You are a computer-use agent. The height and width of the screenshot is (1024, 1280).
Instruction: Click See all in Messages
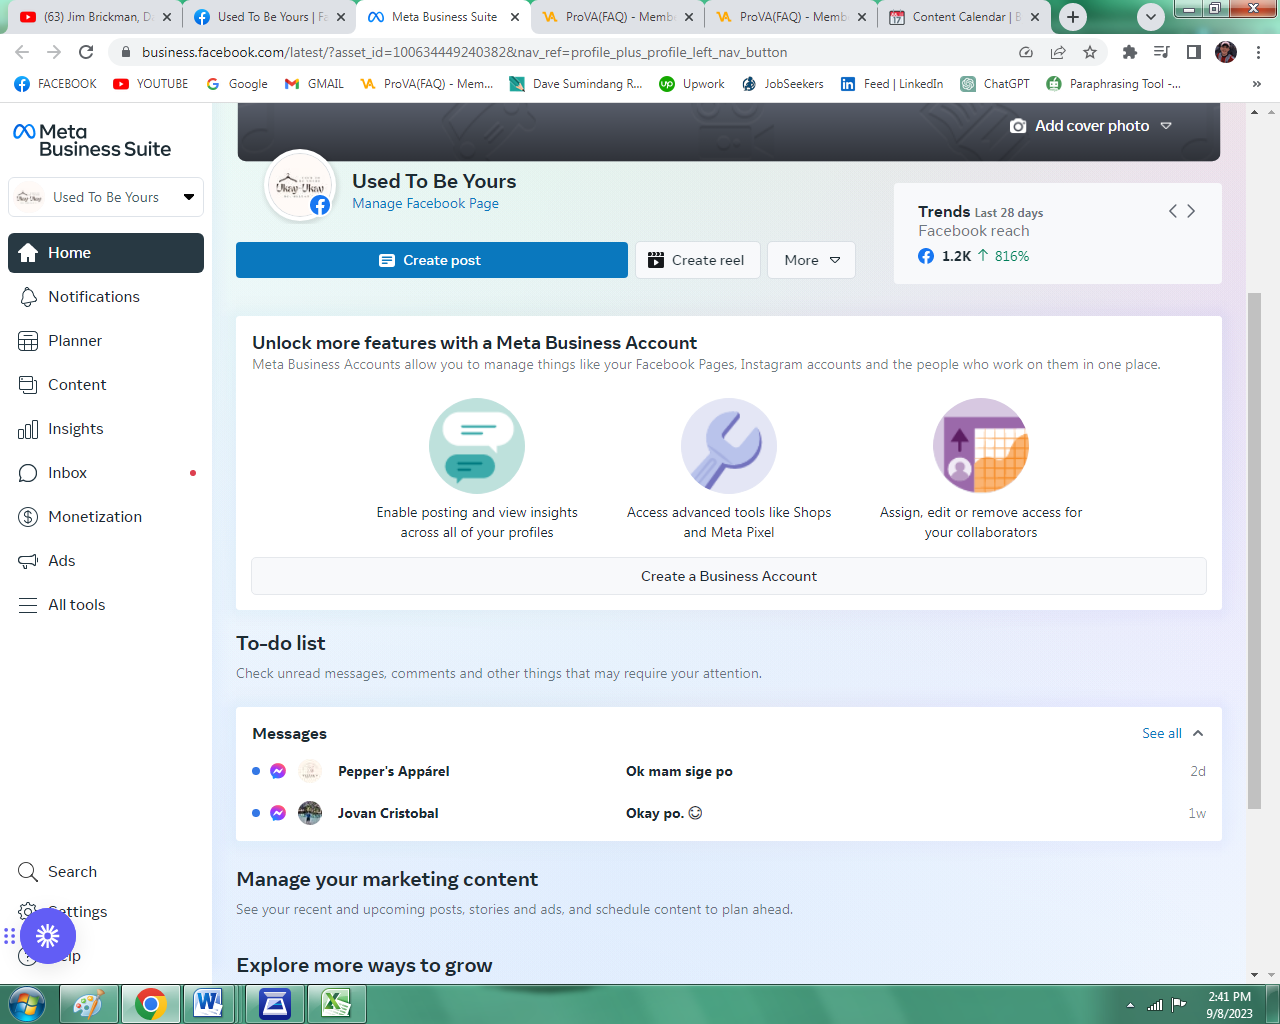(x=1162, y=733)
